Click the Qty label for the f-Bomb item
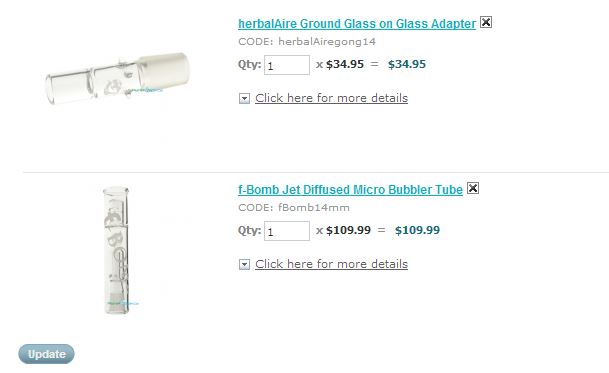The height and width of the screenshot is (373, 609). 249,230
